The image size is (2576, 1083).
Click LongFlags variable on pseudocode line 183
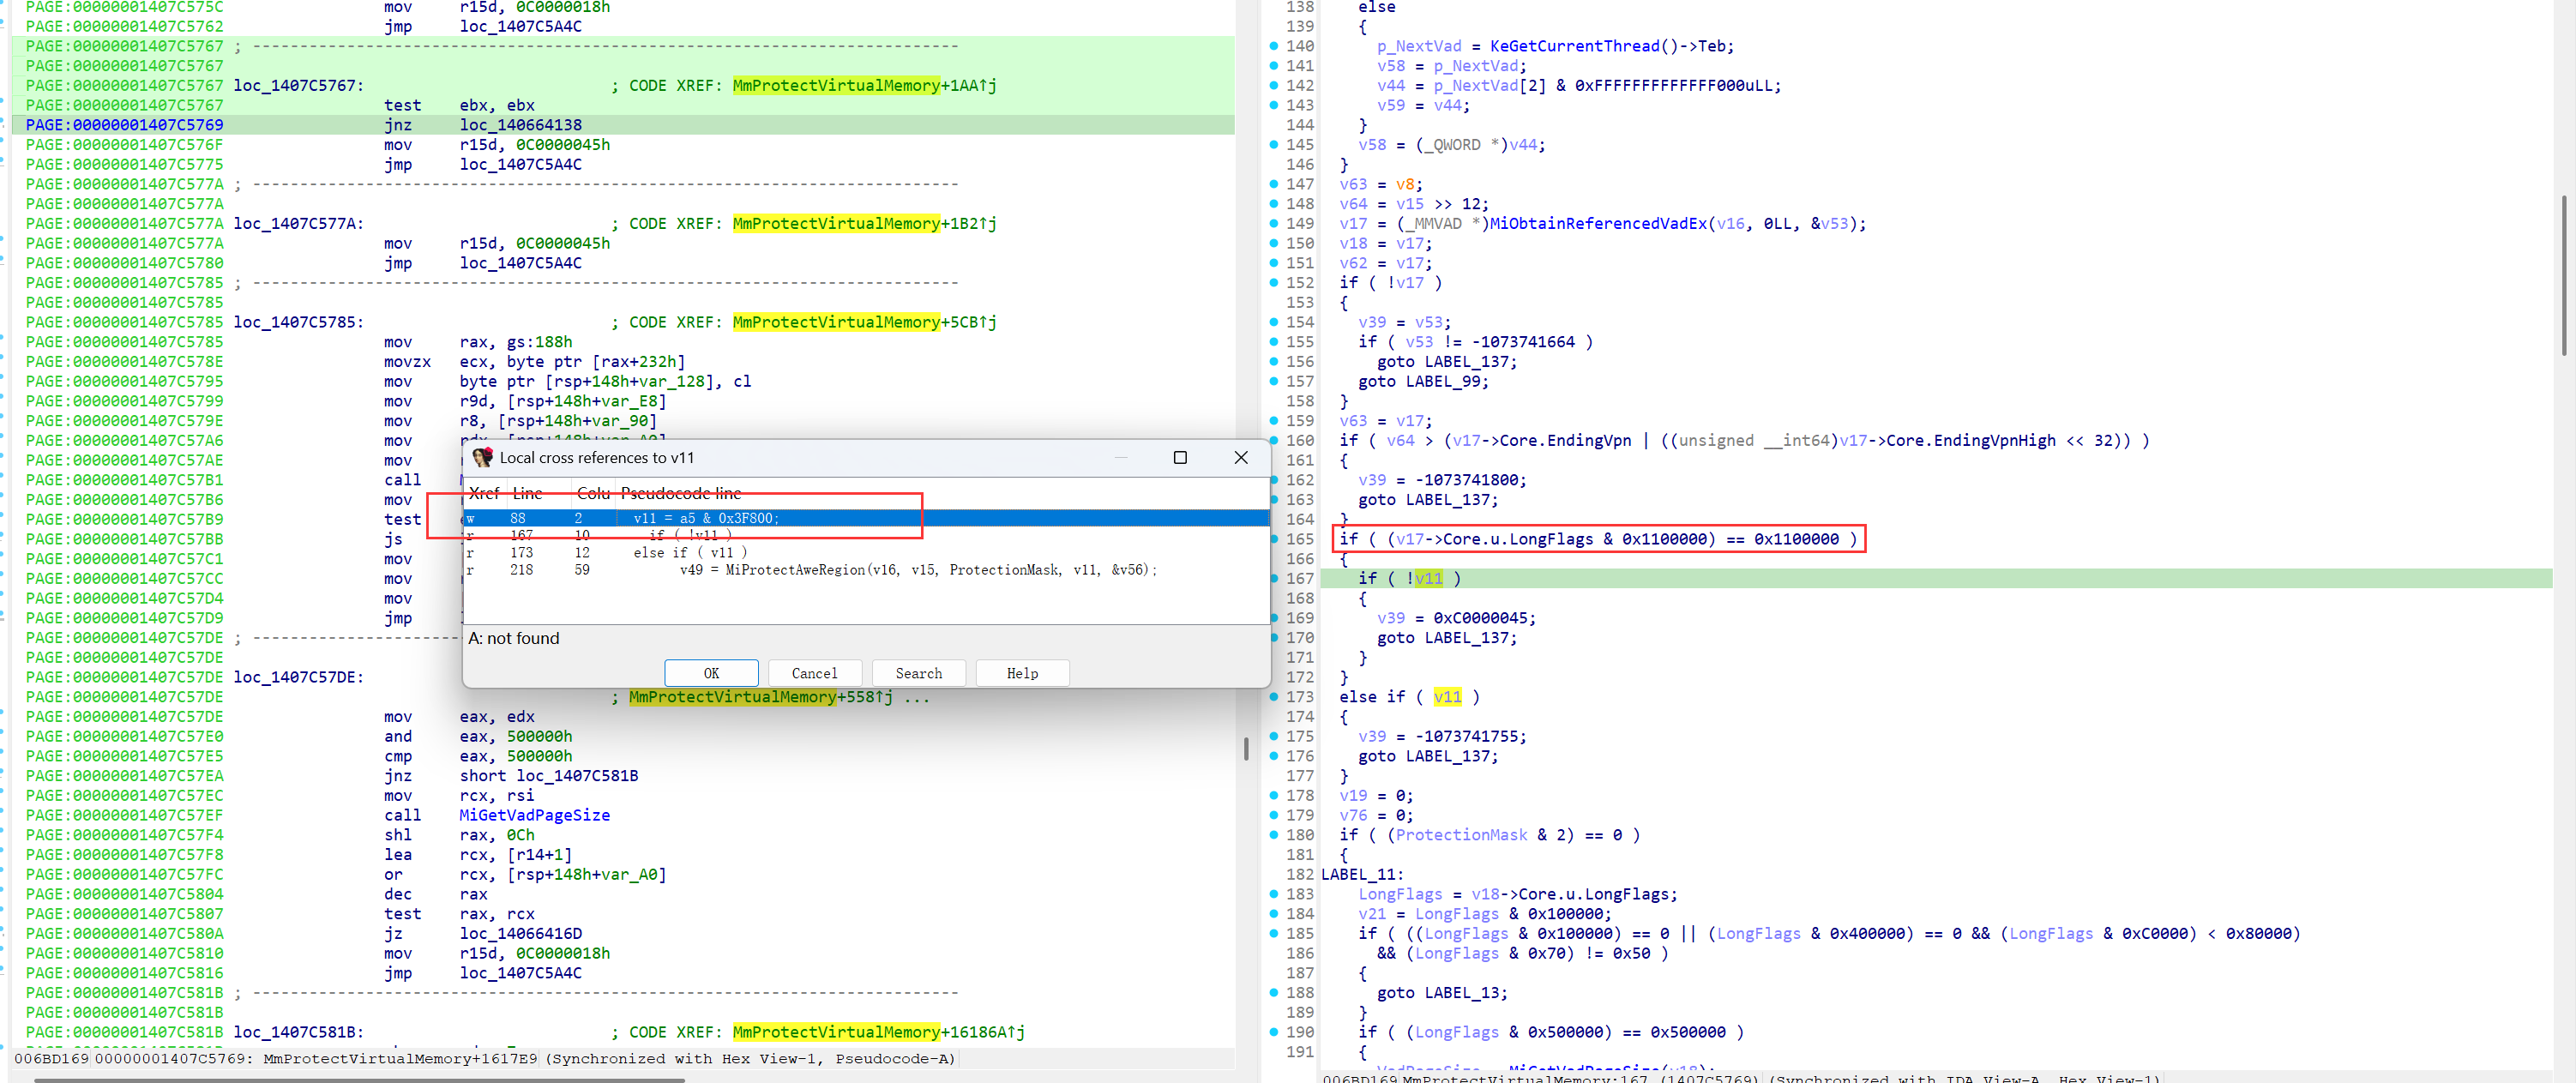(1400, 894)
